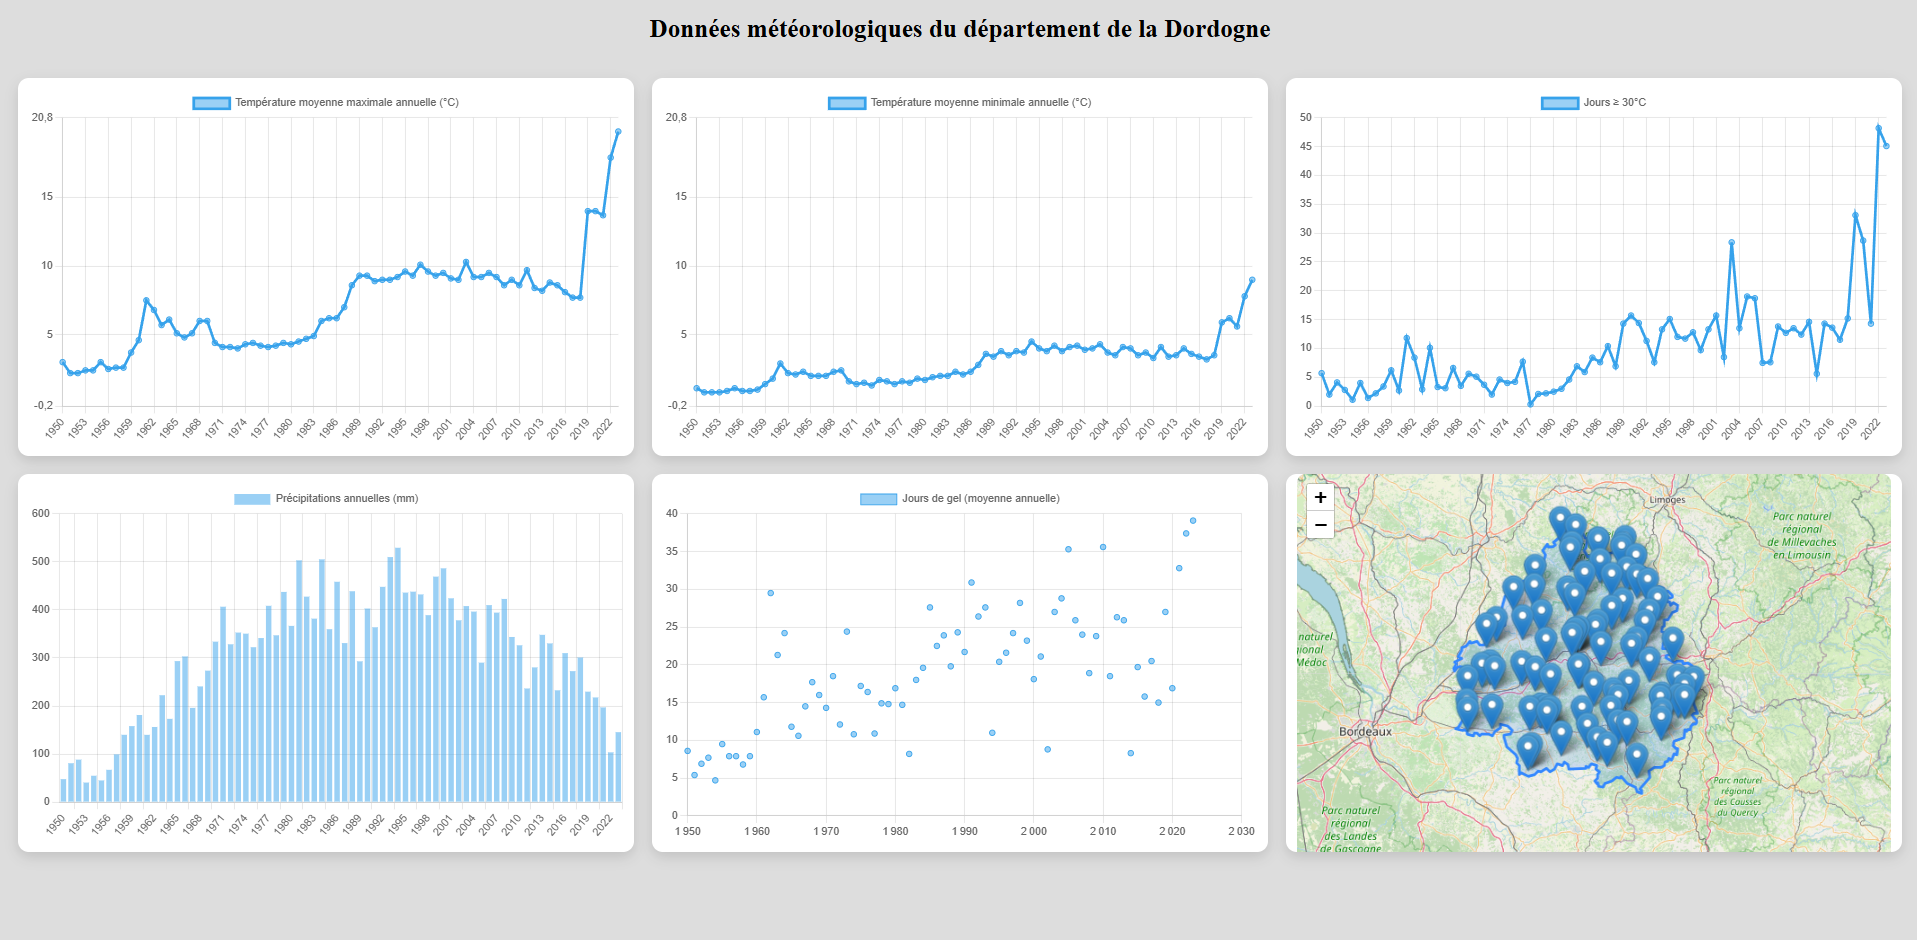Screen dimensions: 1917x940
Task: Select the highest 'Jours de gel' scatter point
Action: (1193, 519)
